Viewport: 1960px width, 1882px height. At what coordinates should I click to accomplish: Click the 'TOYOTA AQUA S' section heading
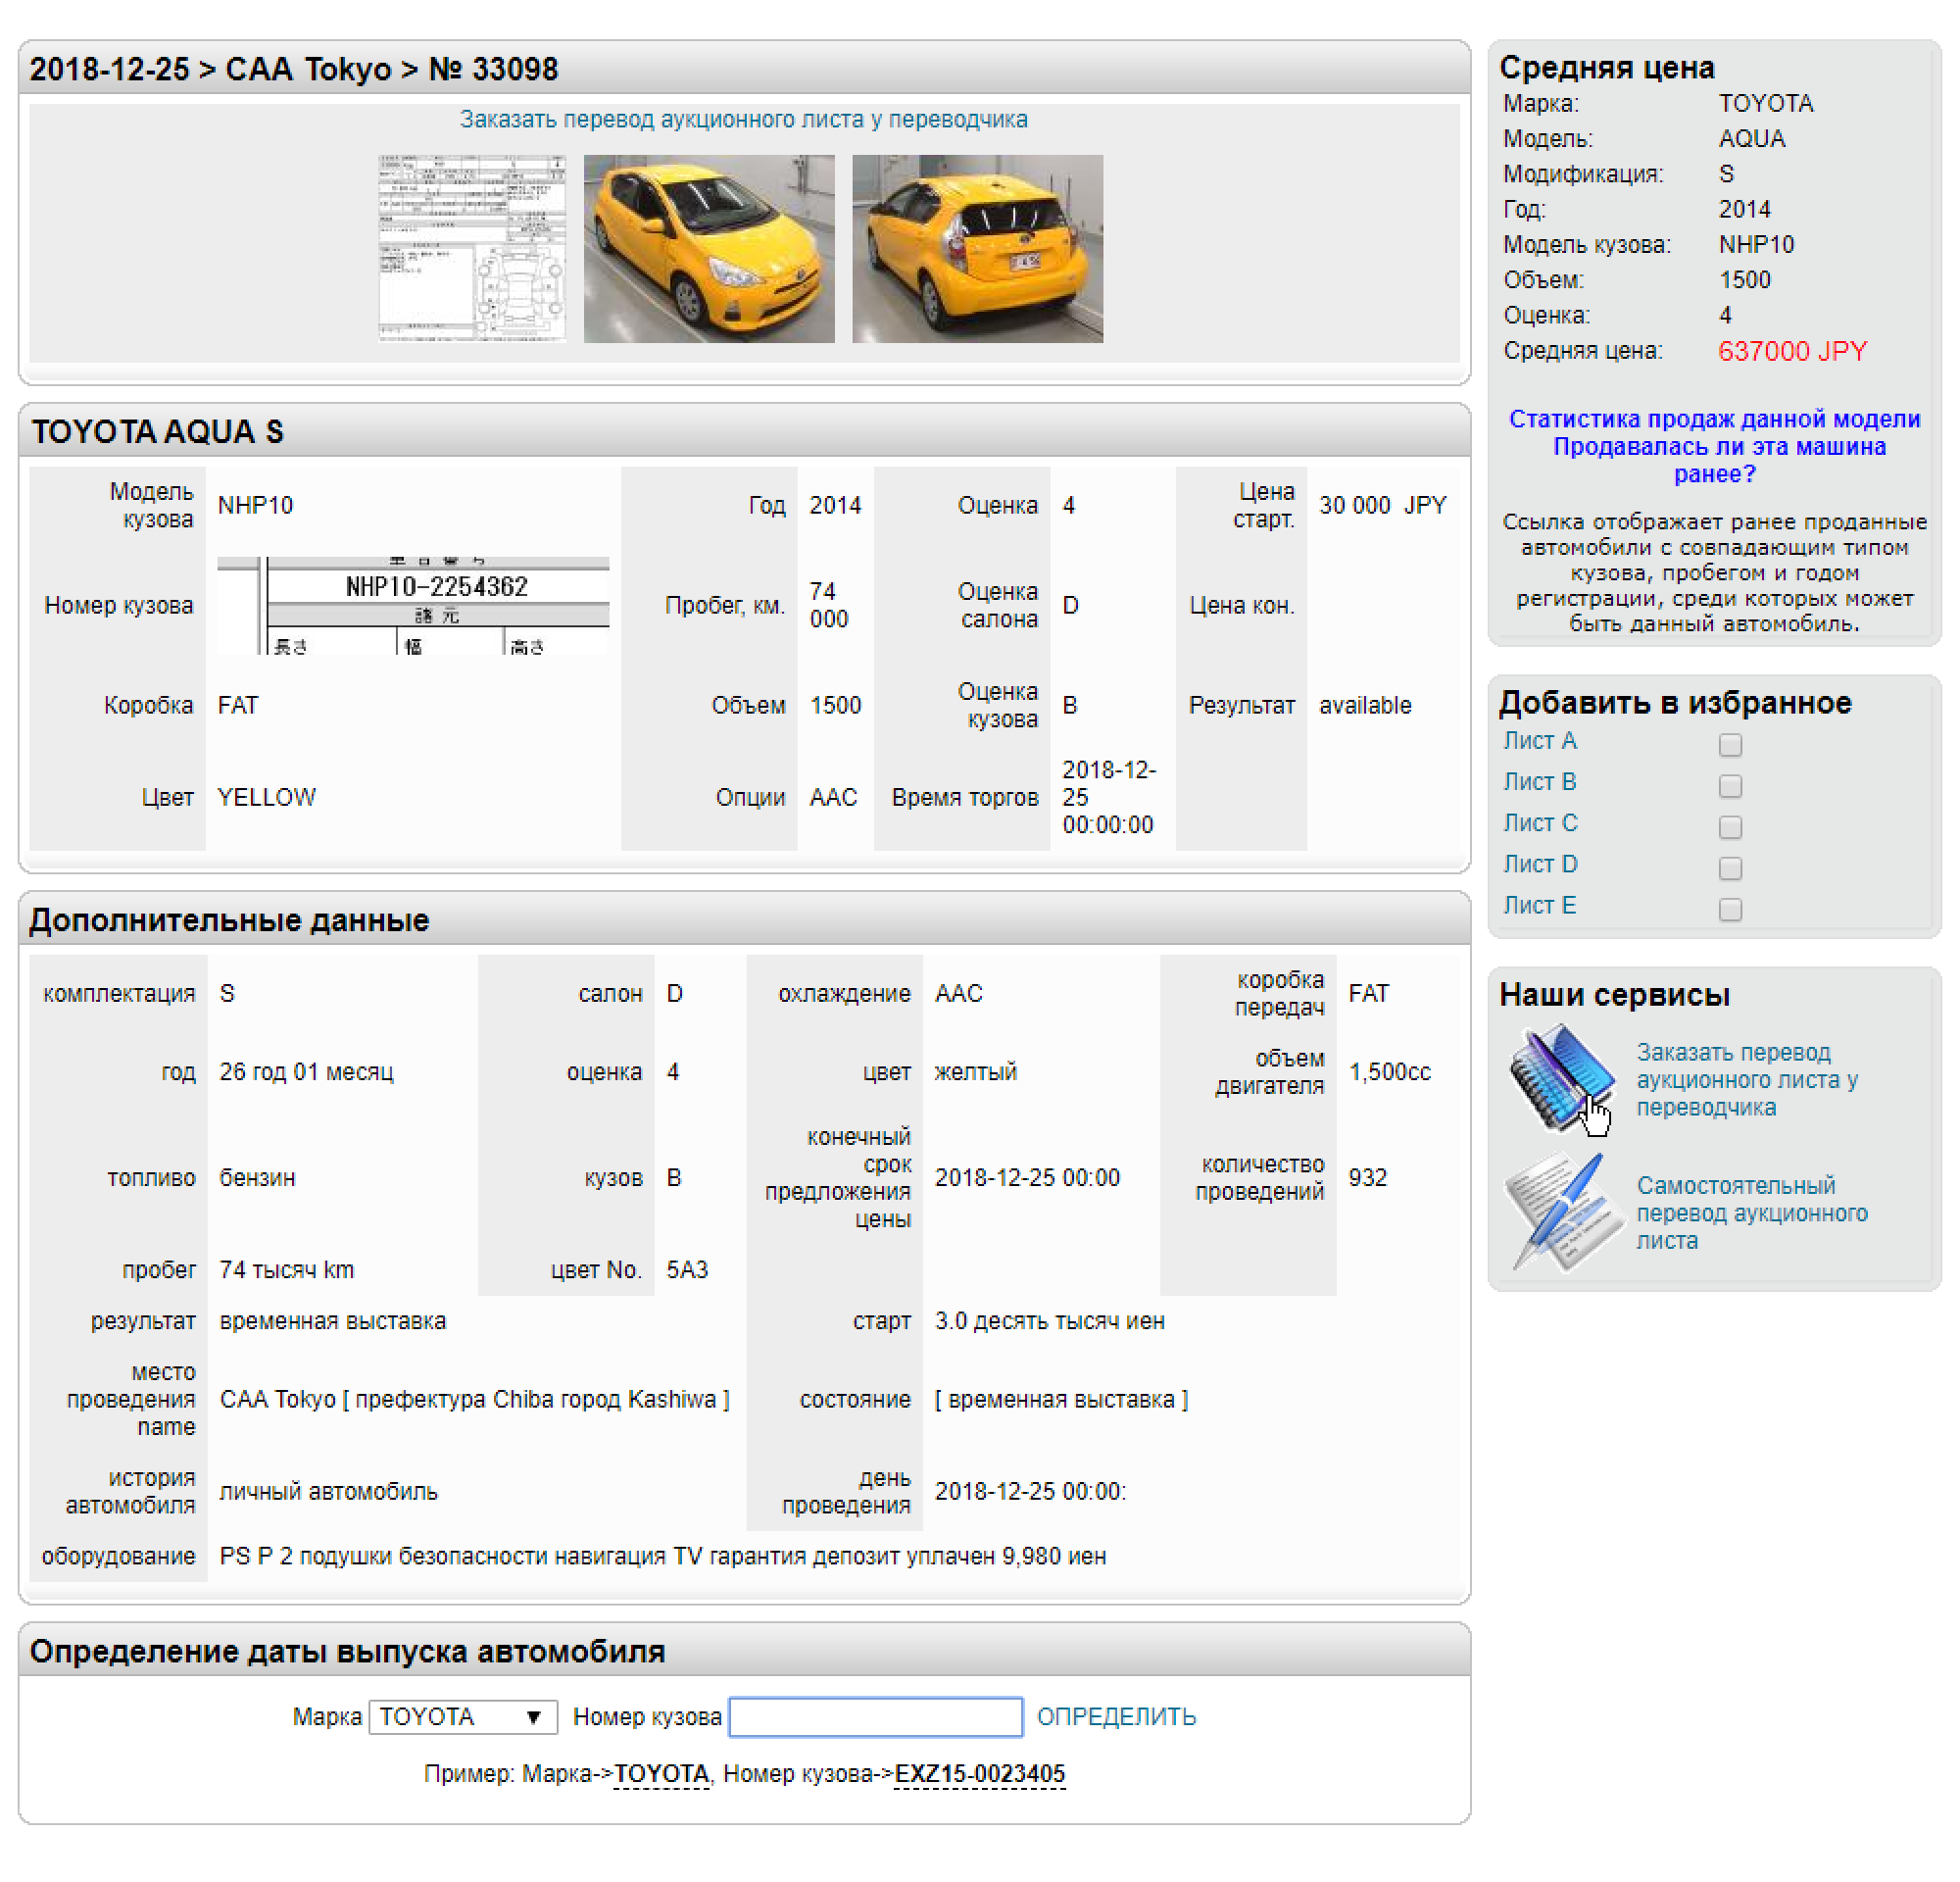(157, 431)
